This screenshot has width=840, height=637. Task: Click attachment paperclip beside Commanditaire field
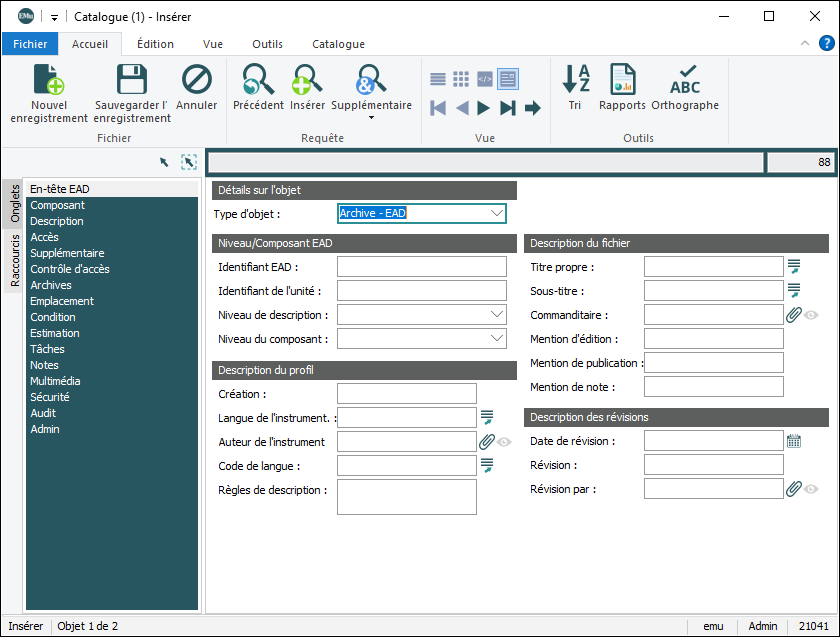click(794, 315)
